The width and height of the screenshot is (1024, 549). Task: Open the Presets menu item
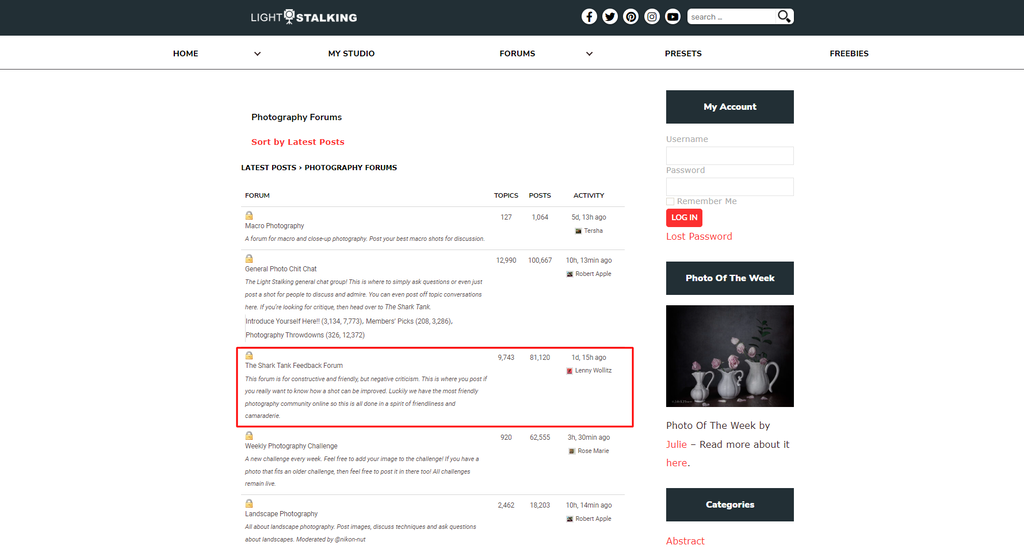point(683,54)
